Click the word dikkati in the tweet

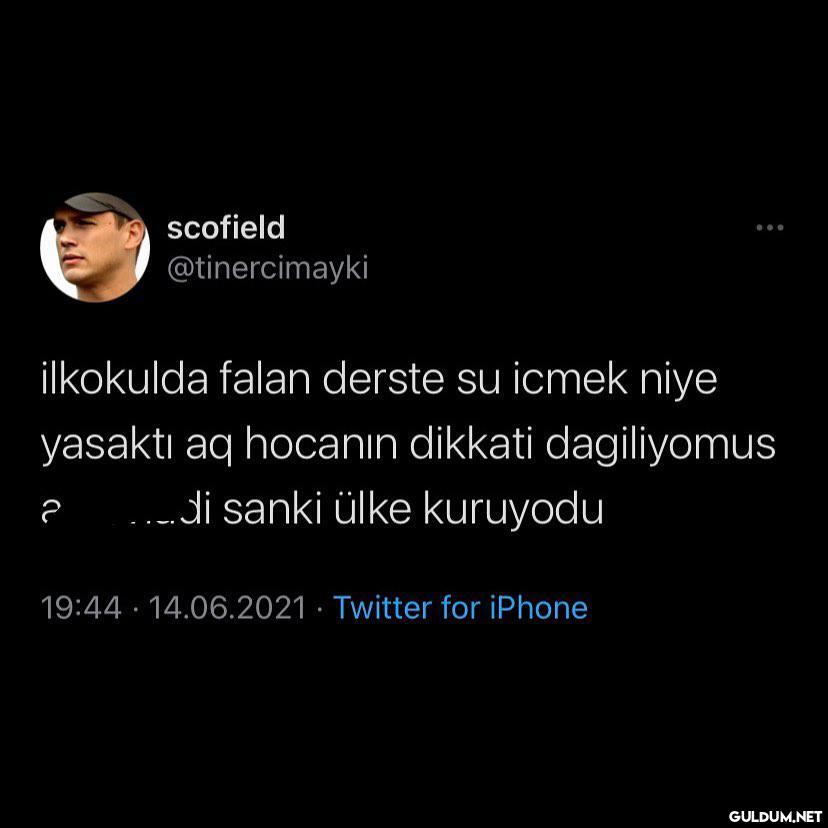tap(471, 444)
